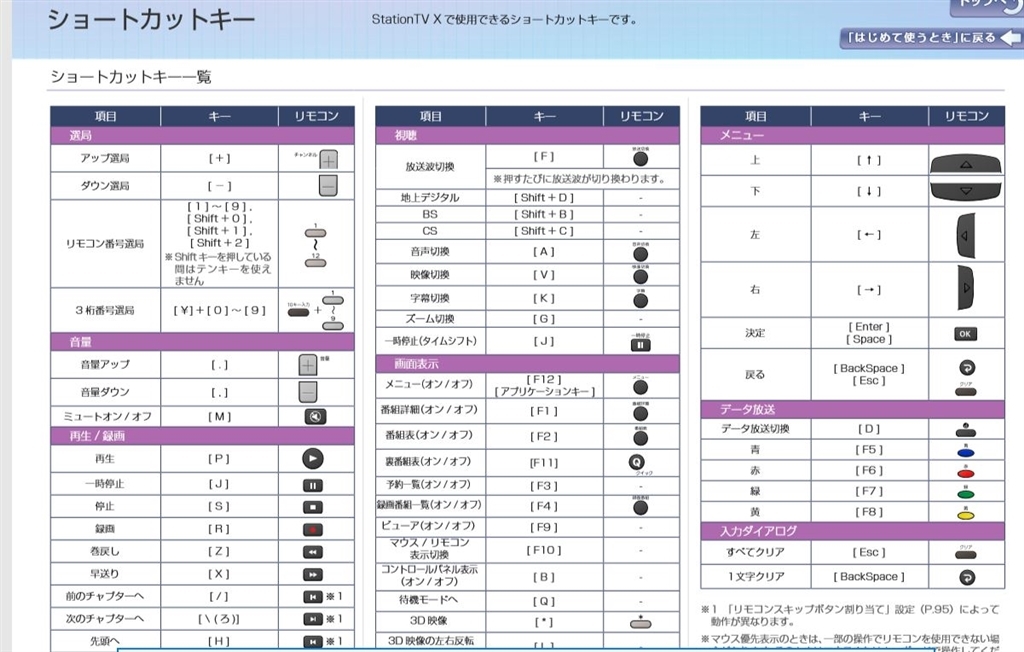Click the yellow color button icon
Viewport: 1024px width, 652px height.
tap(966, 515)
